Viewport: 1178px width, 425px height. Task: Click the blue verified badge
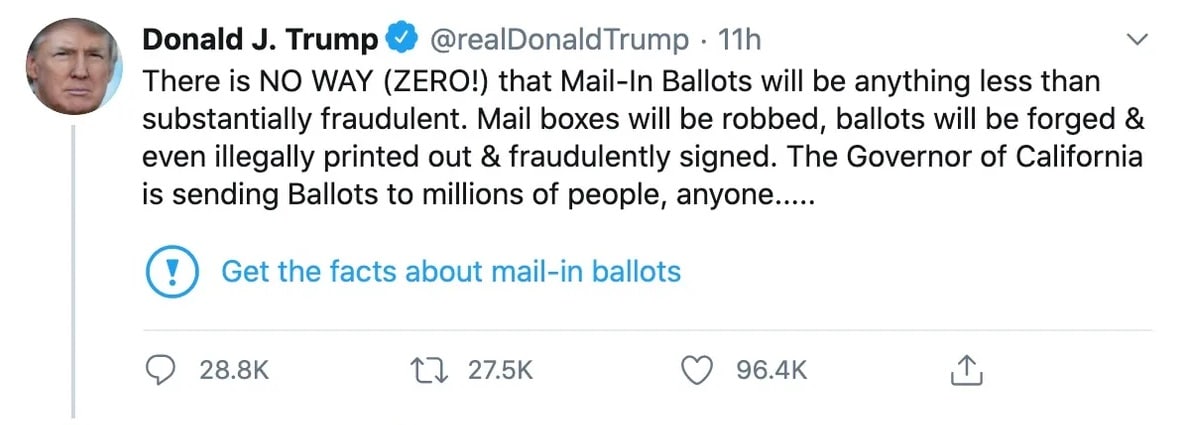(x=402, y=40)
